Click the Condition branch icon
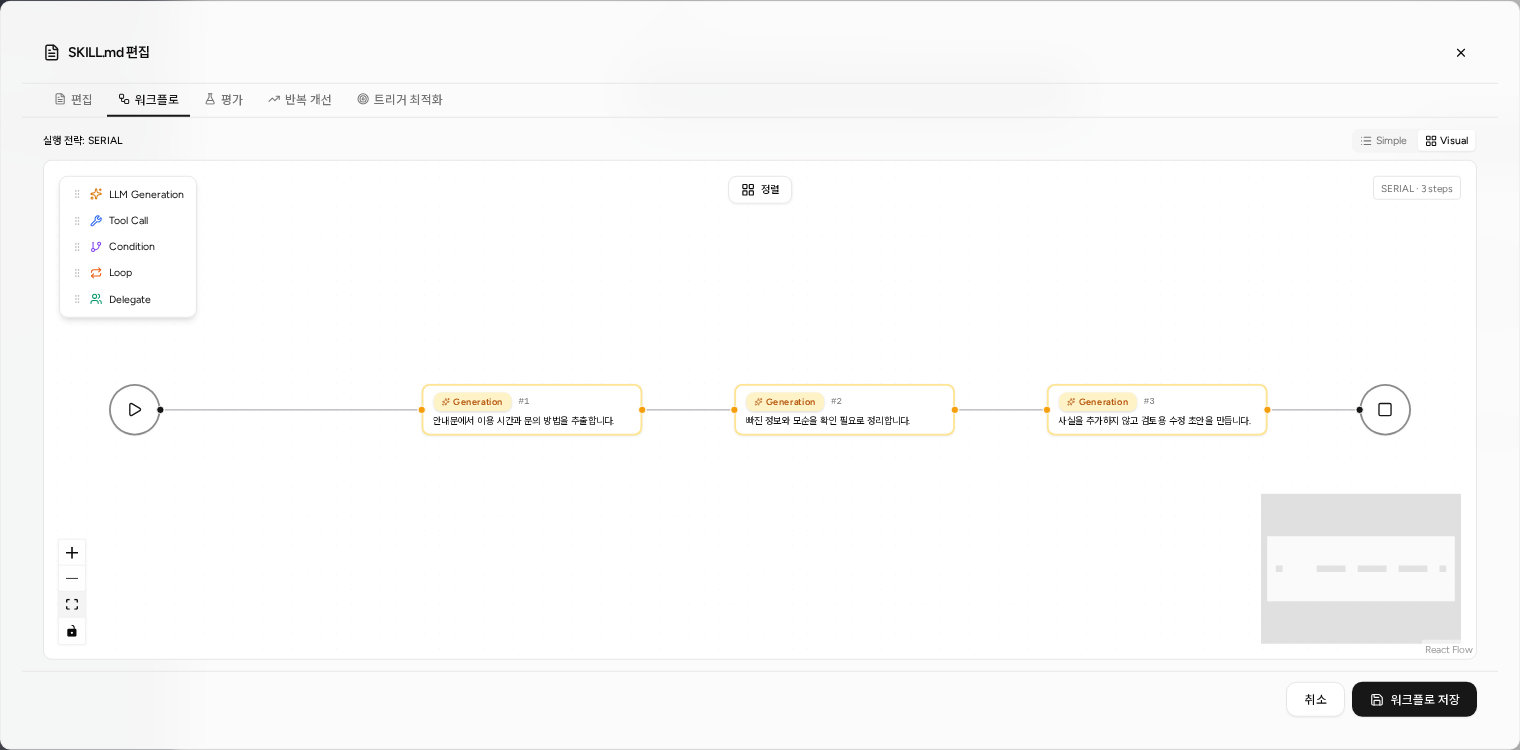Viewport: 1520px width, 750px height. (96, 246)
